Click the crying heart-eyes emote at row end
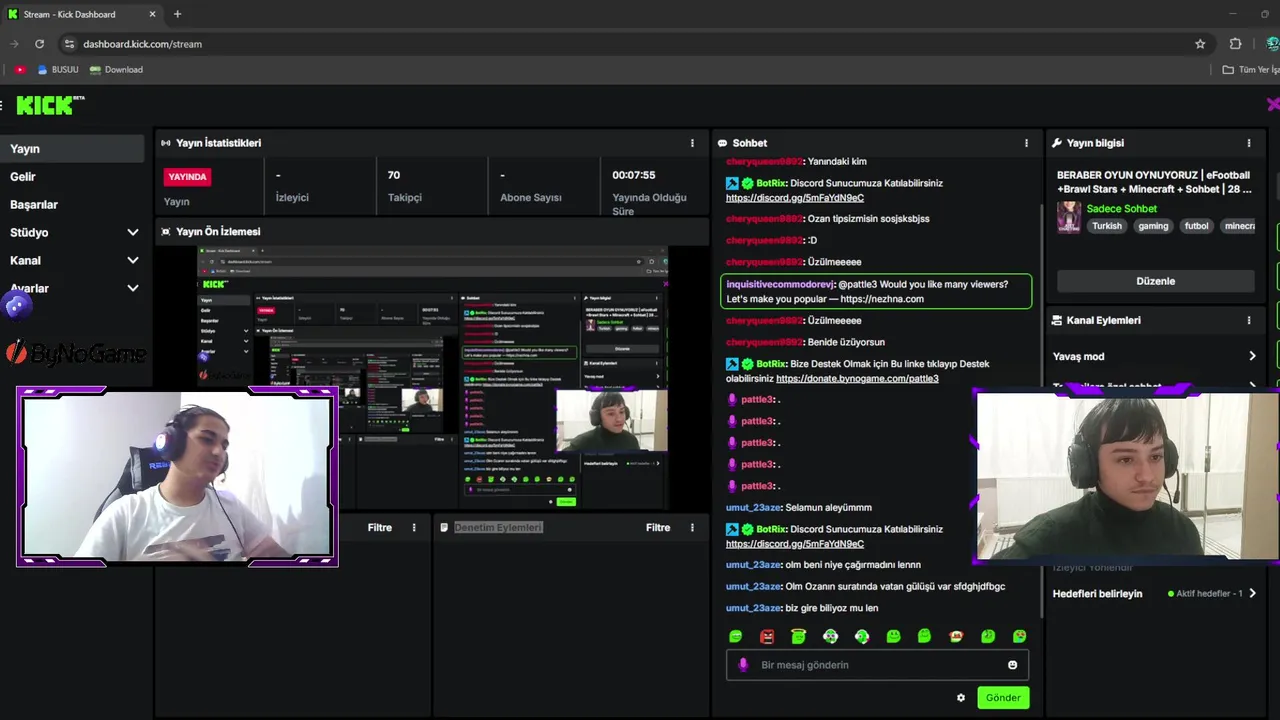Image resolution: width=1280 pixels, height=720 pixels. (x=1019, y=636)
